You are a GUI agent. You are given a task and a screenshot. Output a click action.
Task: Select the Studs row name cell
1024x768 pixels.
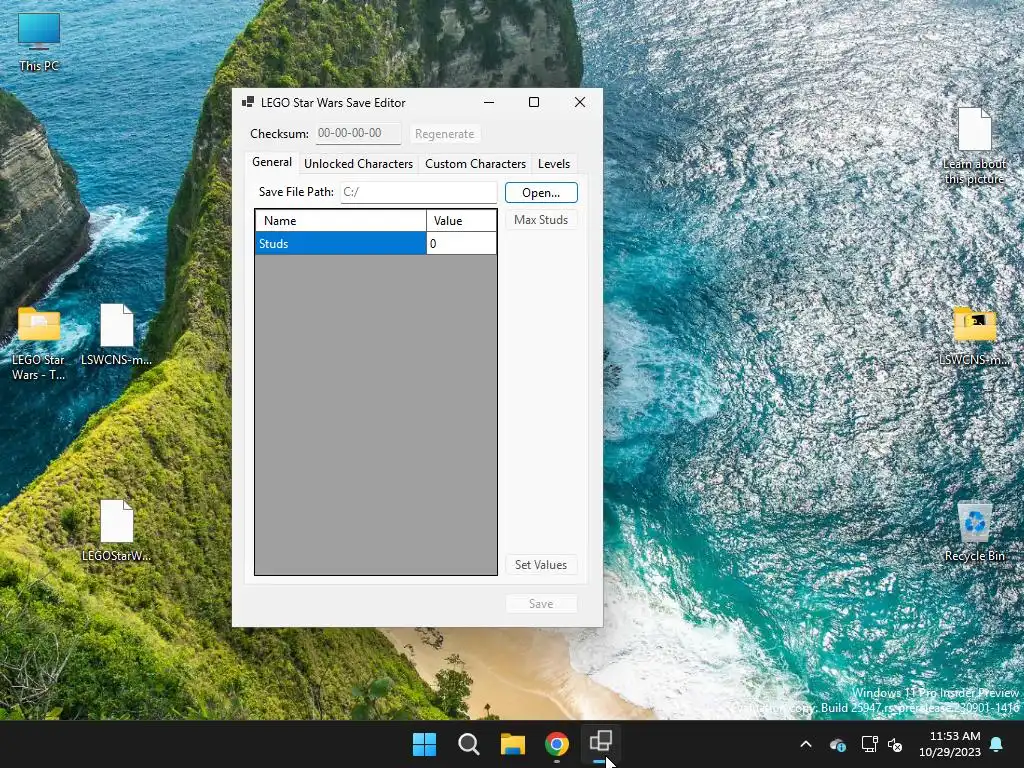(340, 244)
